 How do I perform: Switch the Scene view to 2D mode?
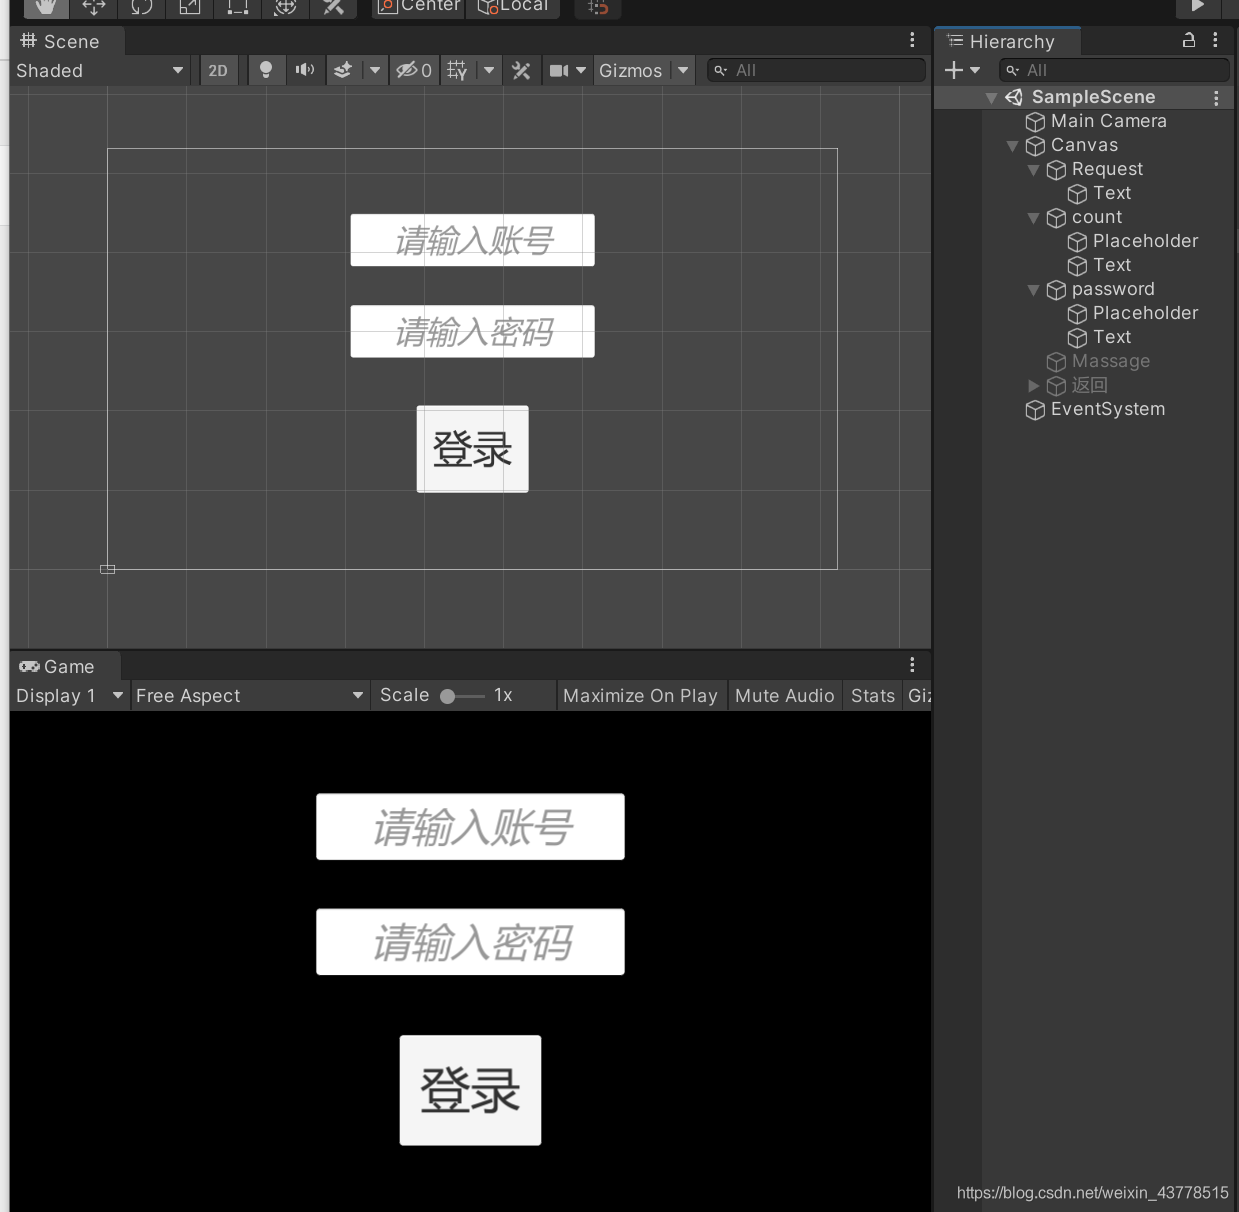pyautogui.click(x=219, y=70)
